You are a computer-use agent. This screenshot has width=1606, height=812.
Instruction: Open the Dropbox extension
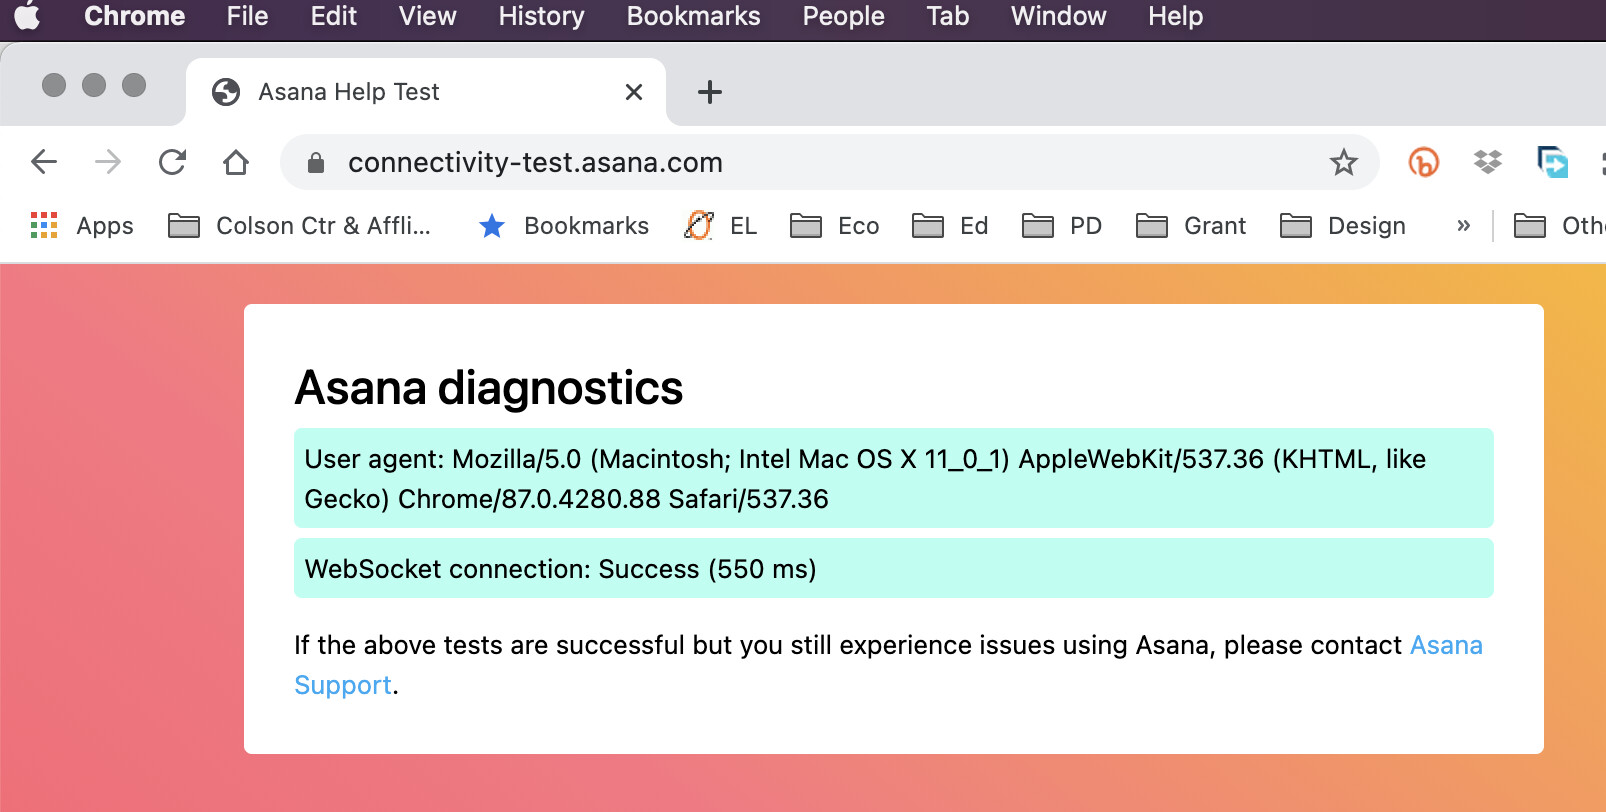click(1487, 161)
